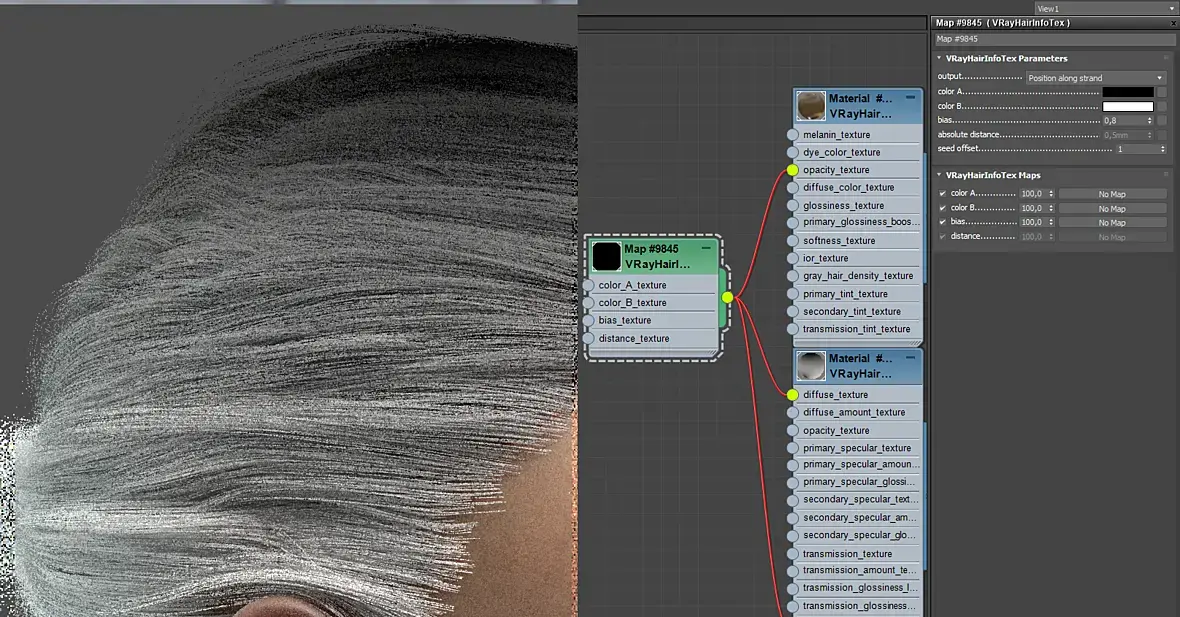Viewport: 1180px width, 617px height.
Task: Click the small map button beside bias value
Action: (1162, 120)
